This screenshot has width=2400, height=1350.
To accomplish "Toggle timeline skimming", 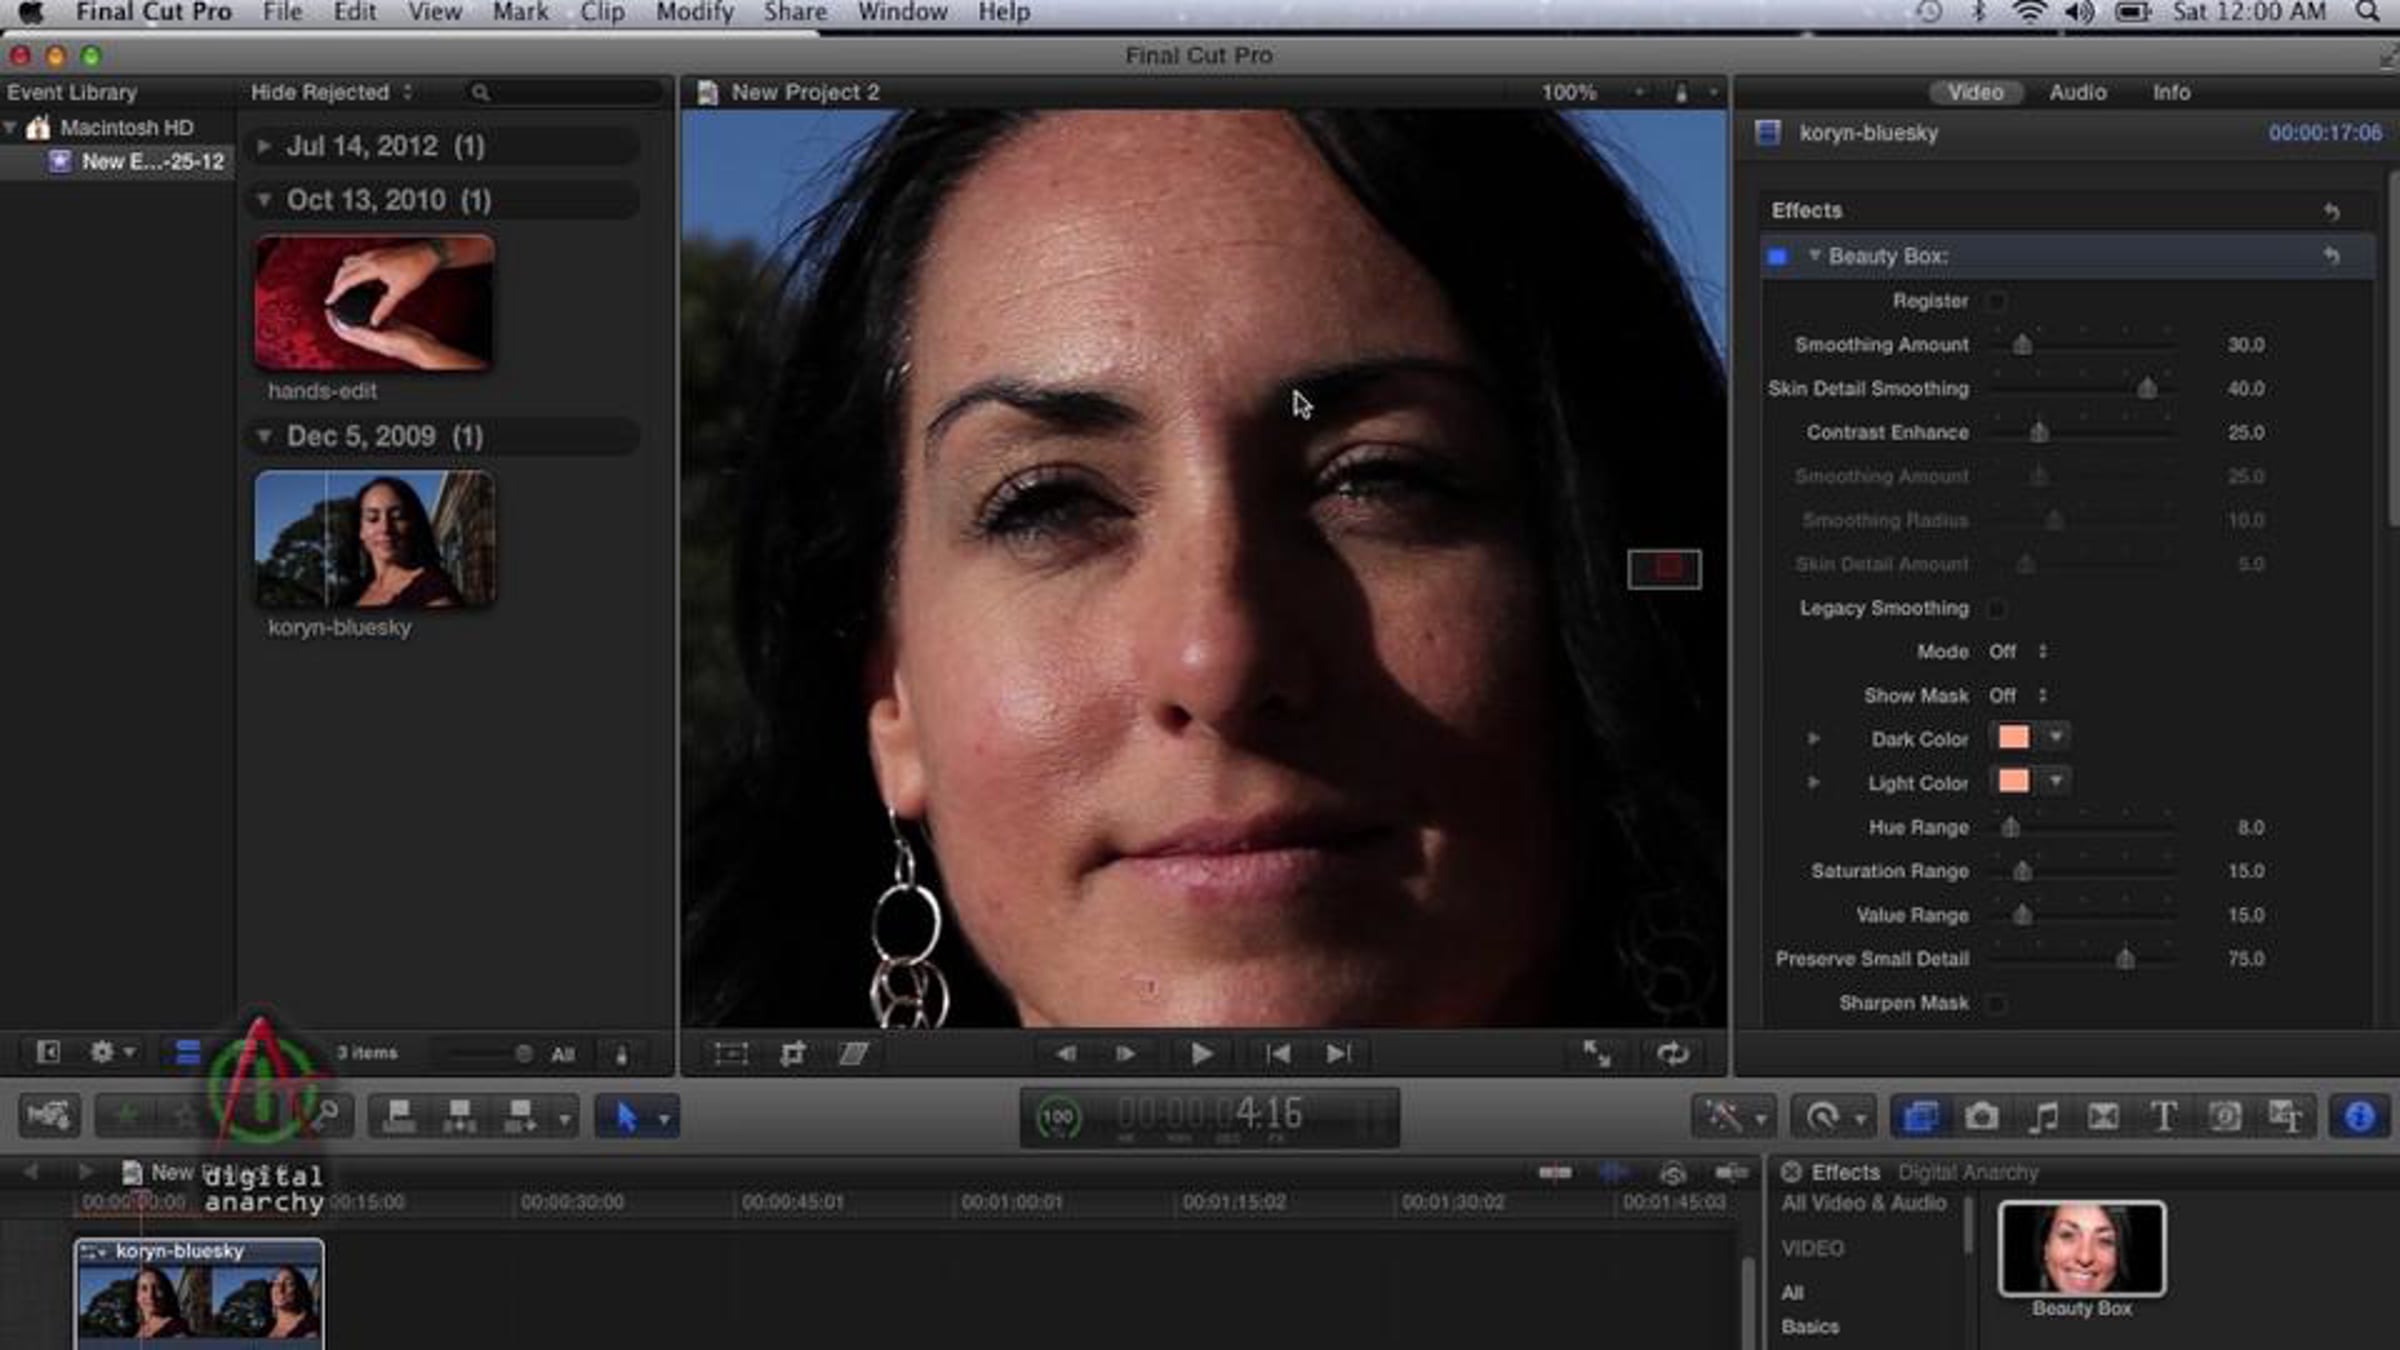I will point(1555,1172).
